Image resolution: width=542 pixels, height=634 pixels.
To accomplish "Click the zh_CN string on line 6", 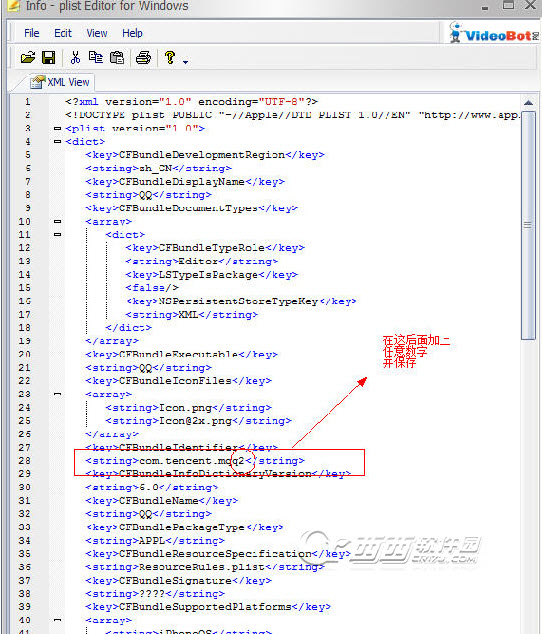I will [x=159, y=168].
